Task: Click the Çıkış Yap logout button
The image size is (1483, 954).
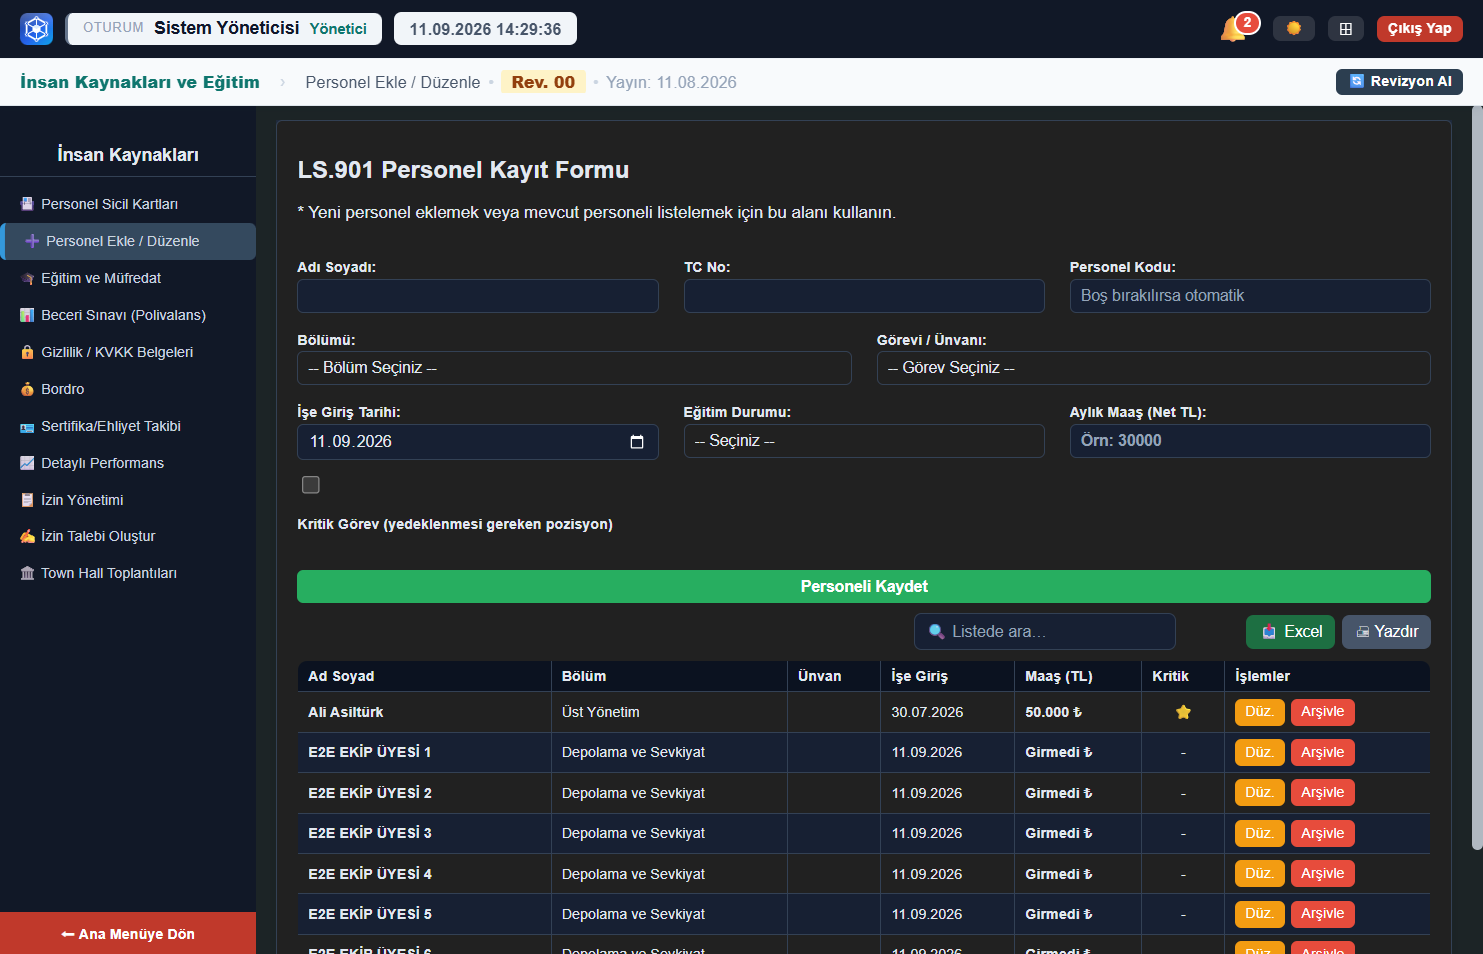Action: coord(1419,29)
